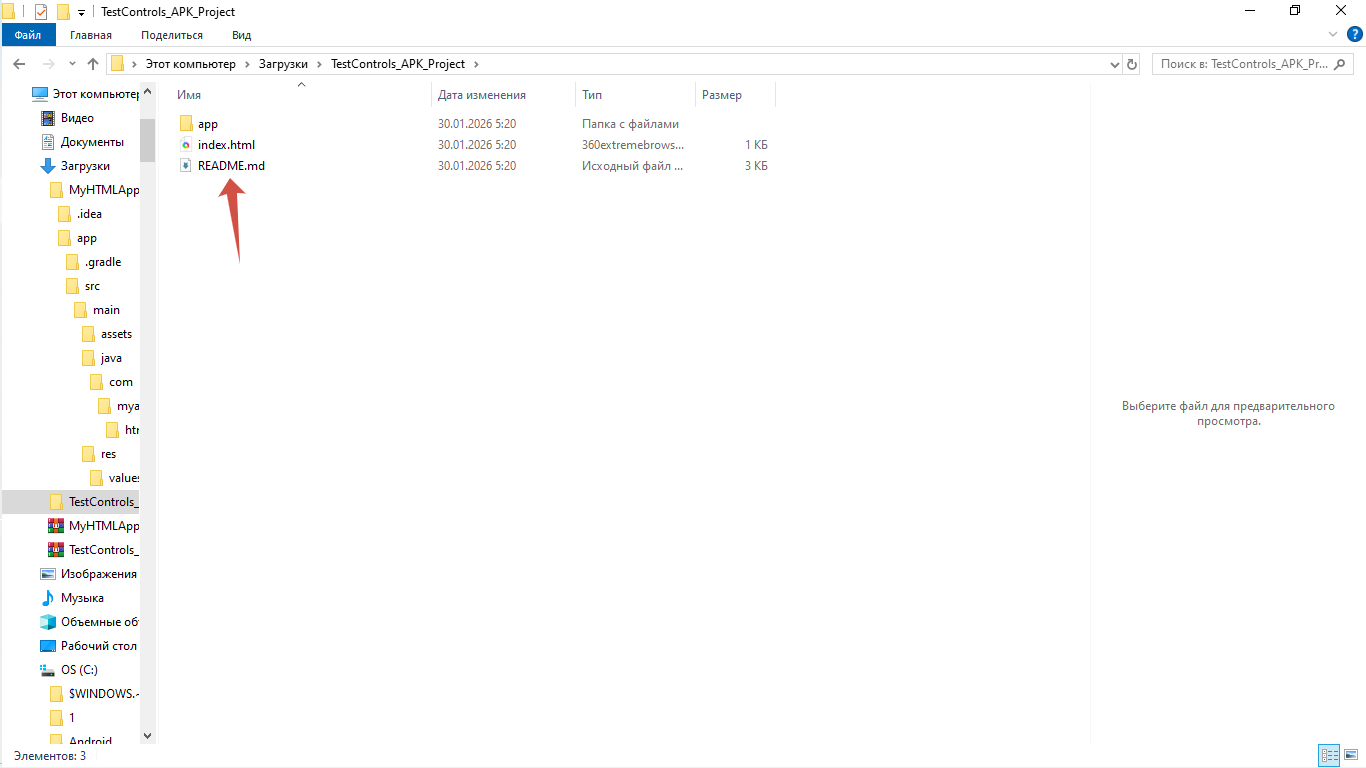The image size is (1366, 768).
Task: Expand the ribbon with chevron
Action: 1334,35
